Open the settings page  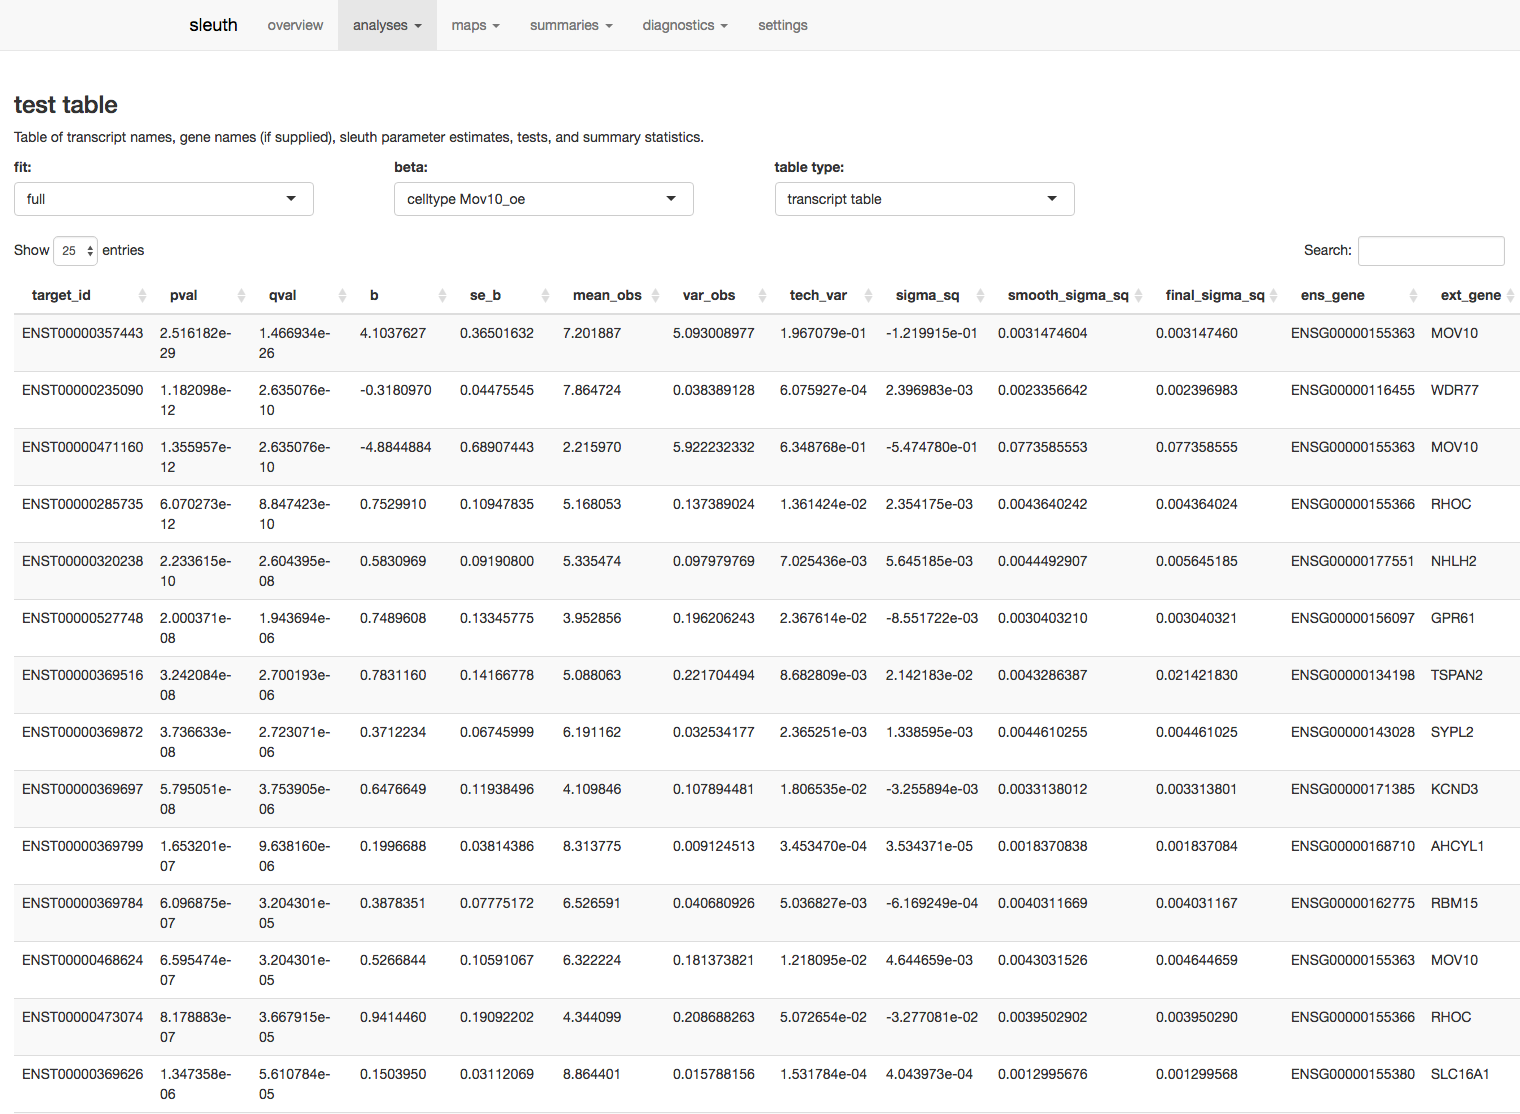[x=782, y=25]
